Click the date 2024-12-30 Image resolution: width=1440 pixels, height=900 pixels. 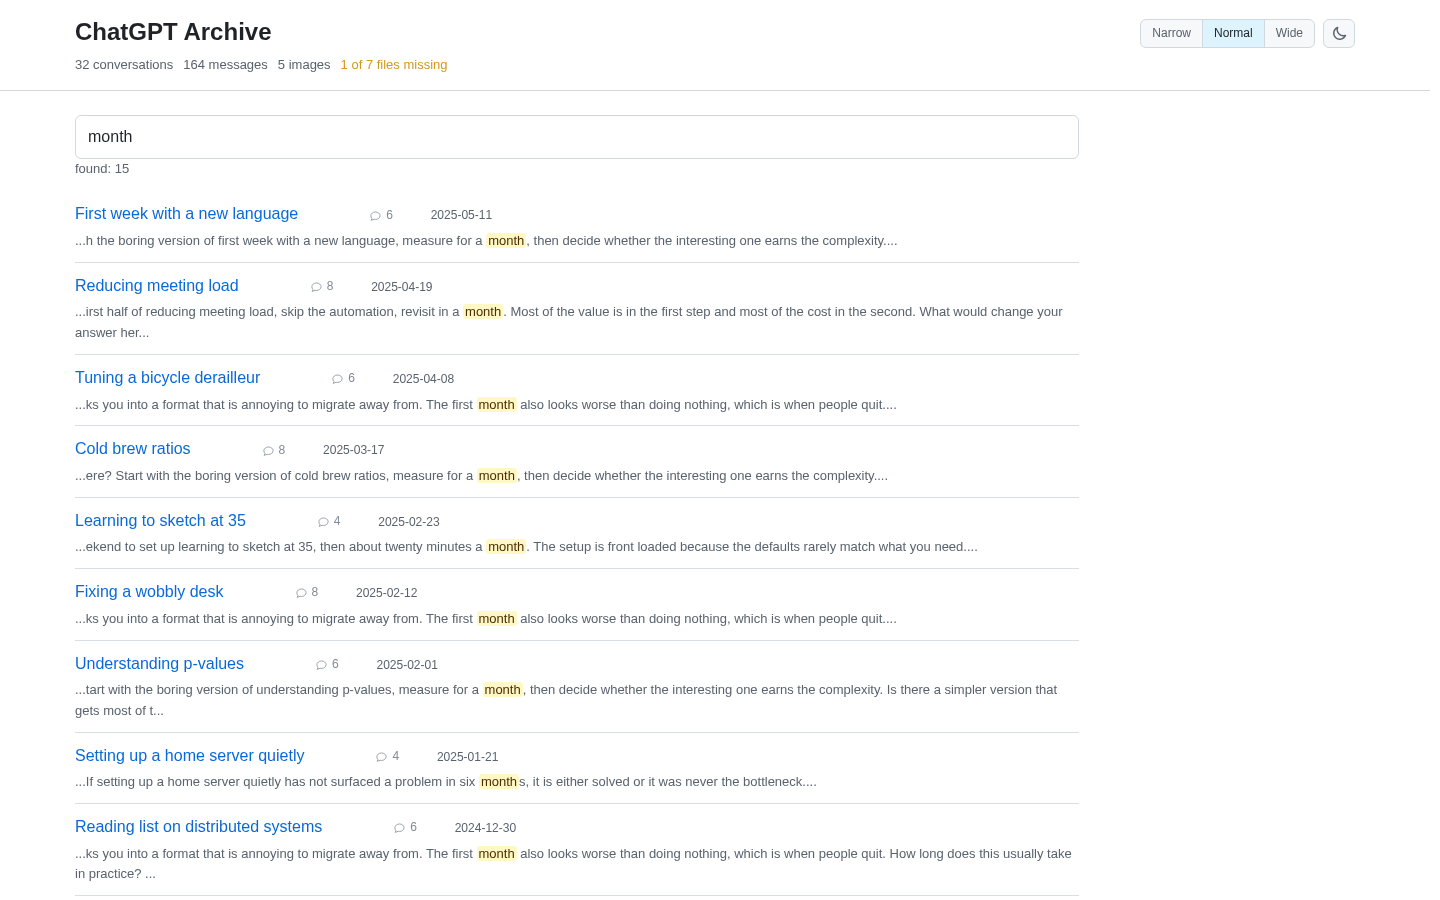pyautogui.click(x=485, y=828)
